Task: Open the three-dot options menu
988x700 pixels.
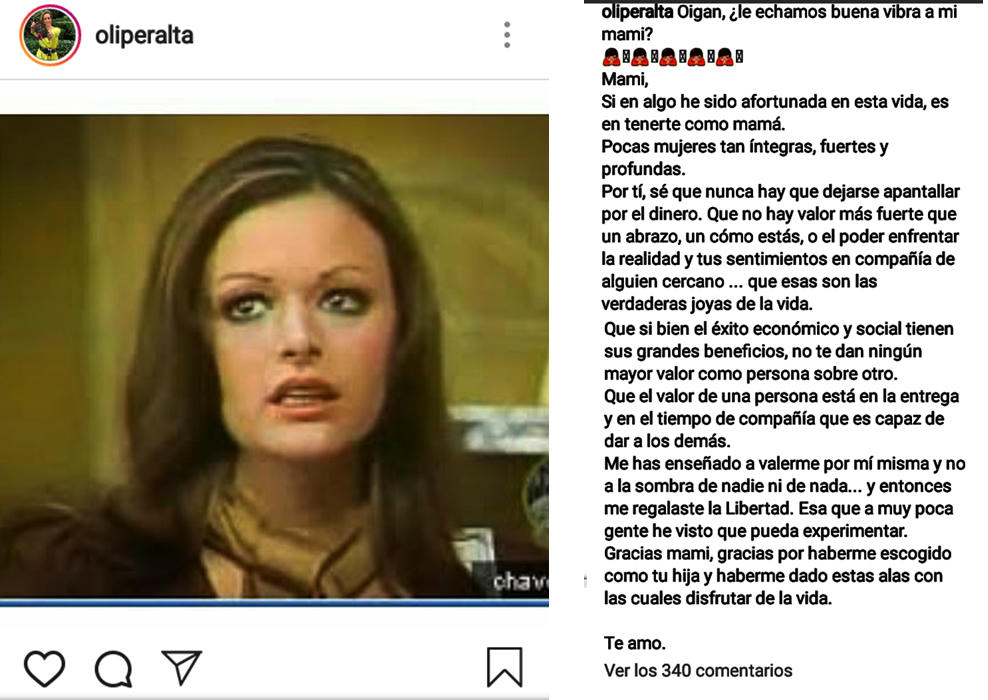Action: [507, 35]
